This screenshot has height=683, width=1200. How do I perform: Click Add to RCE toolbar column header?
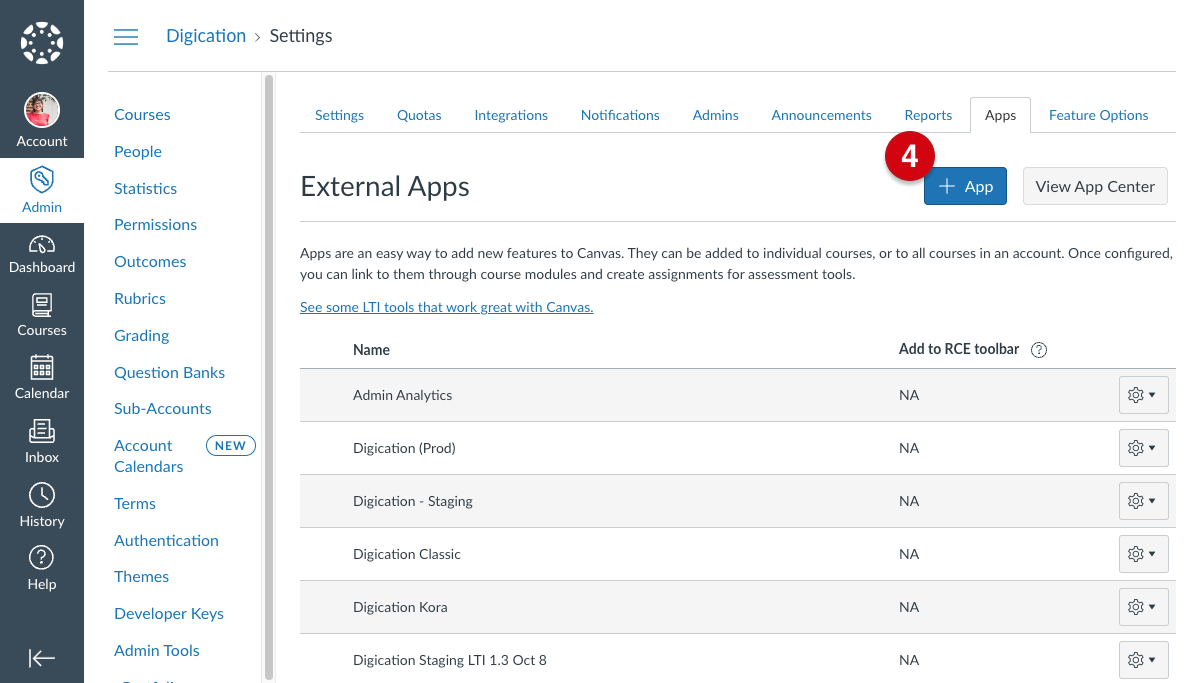(959, 349)
